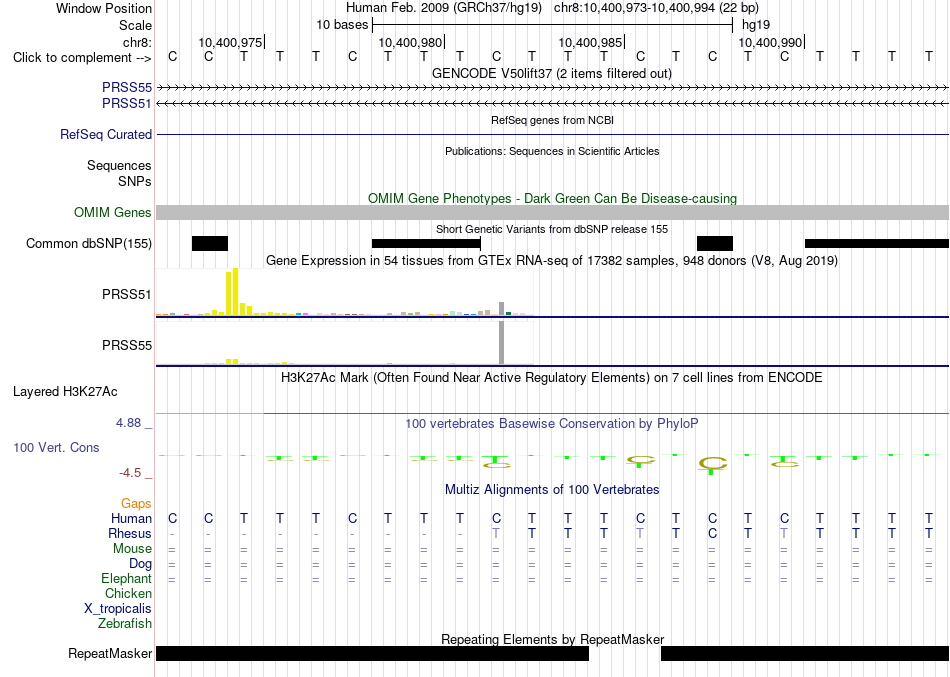950x677 pixels.
Task: Open the 'RefSeq genes from NCBI' title
Action: [553, 120]
